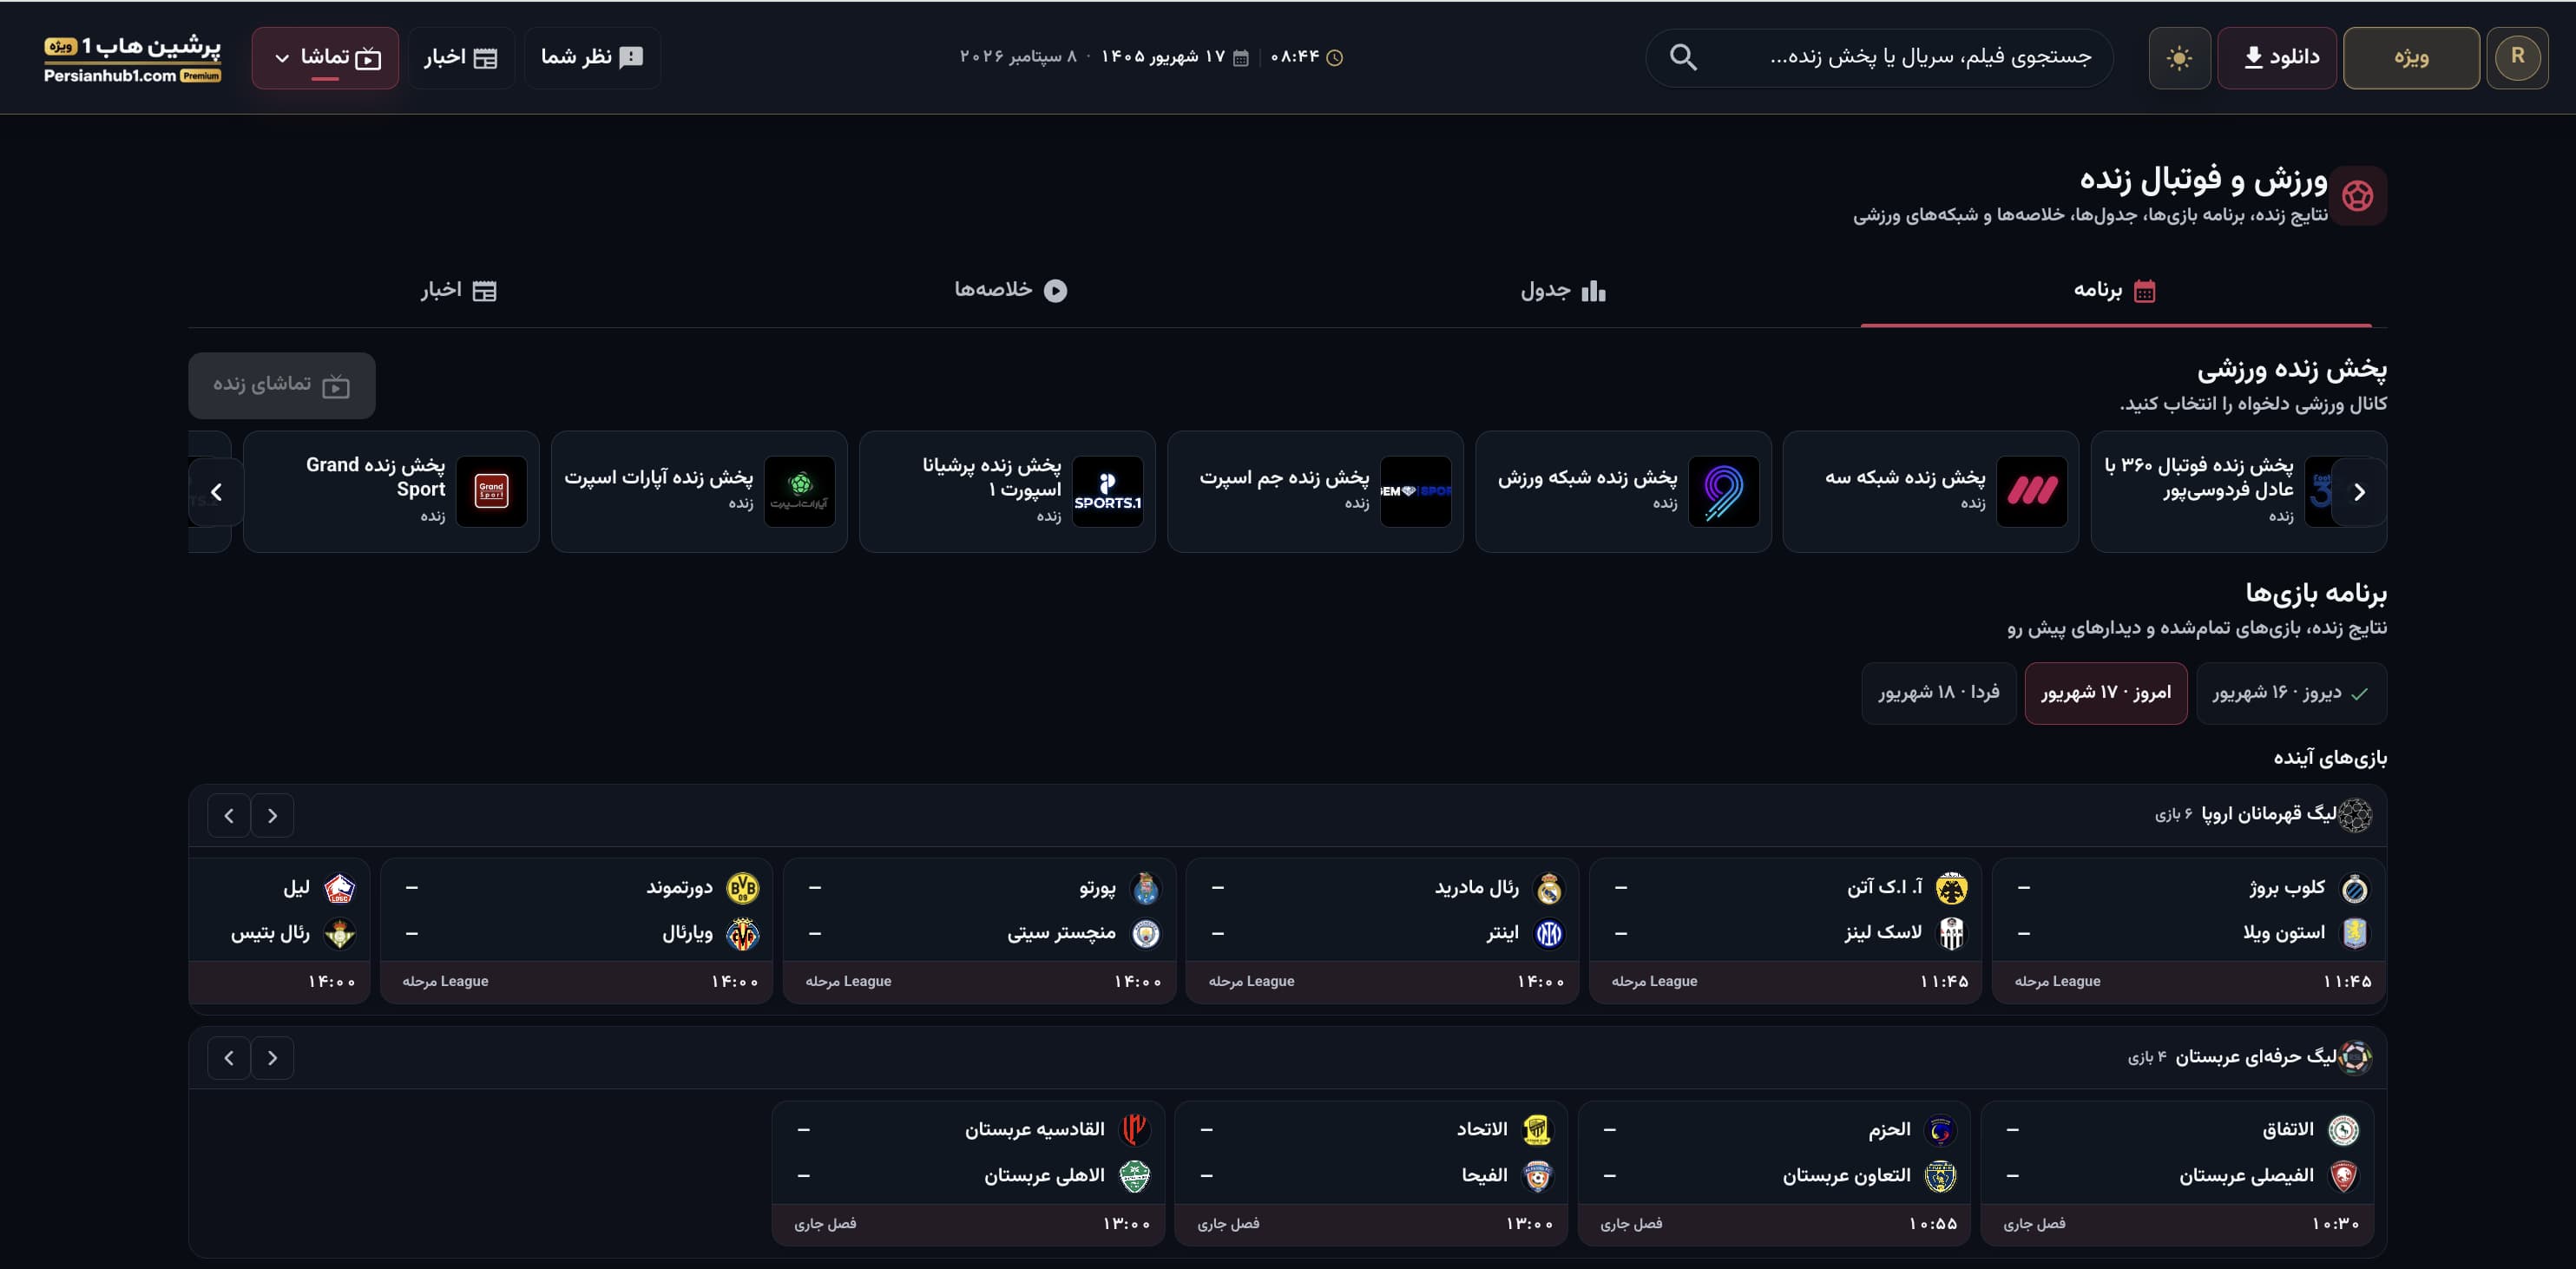Open Grand Sport channel logo
This screenshot has width=2576, height=1269.
click(492, 491)
